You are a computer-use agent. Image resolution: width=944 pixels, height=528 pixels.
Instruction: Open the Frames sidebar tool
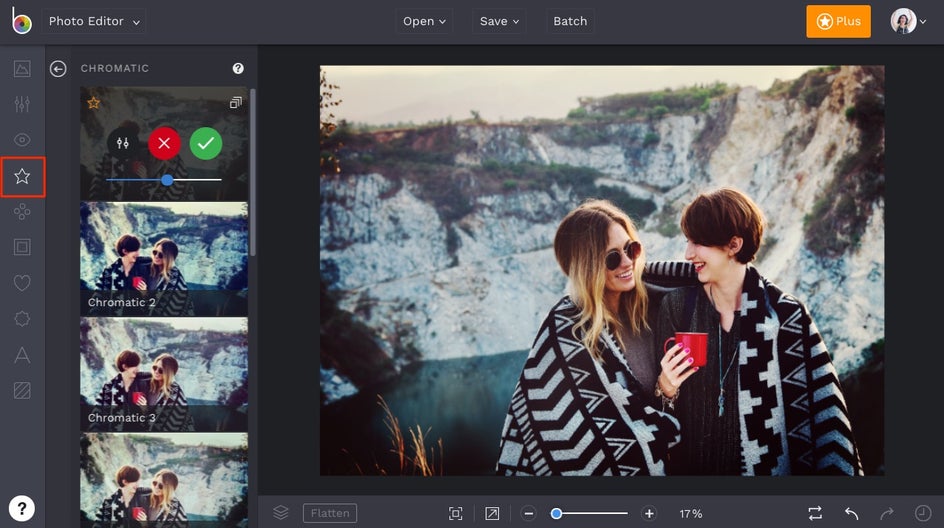click(22, 247)
